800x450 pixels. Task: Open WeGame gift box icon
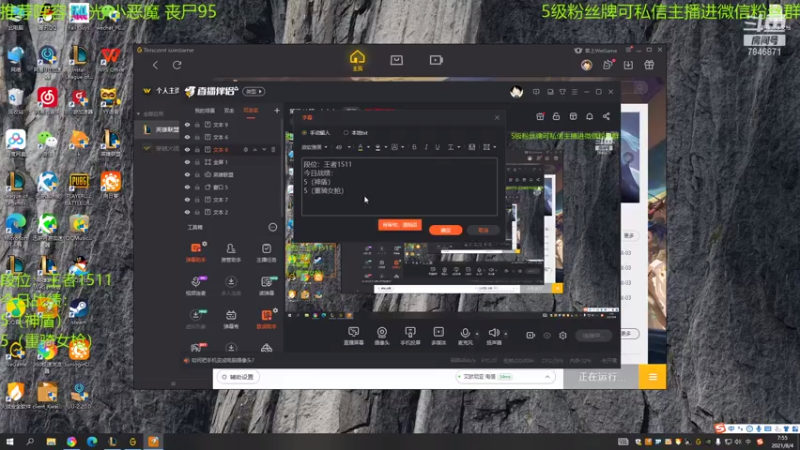(x=649, y=65)
